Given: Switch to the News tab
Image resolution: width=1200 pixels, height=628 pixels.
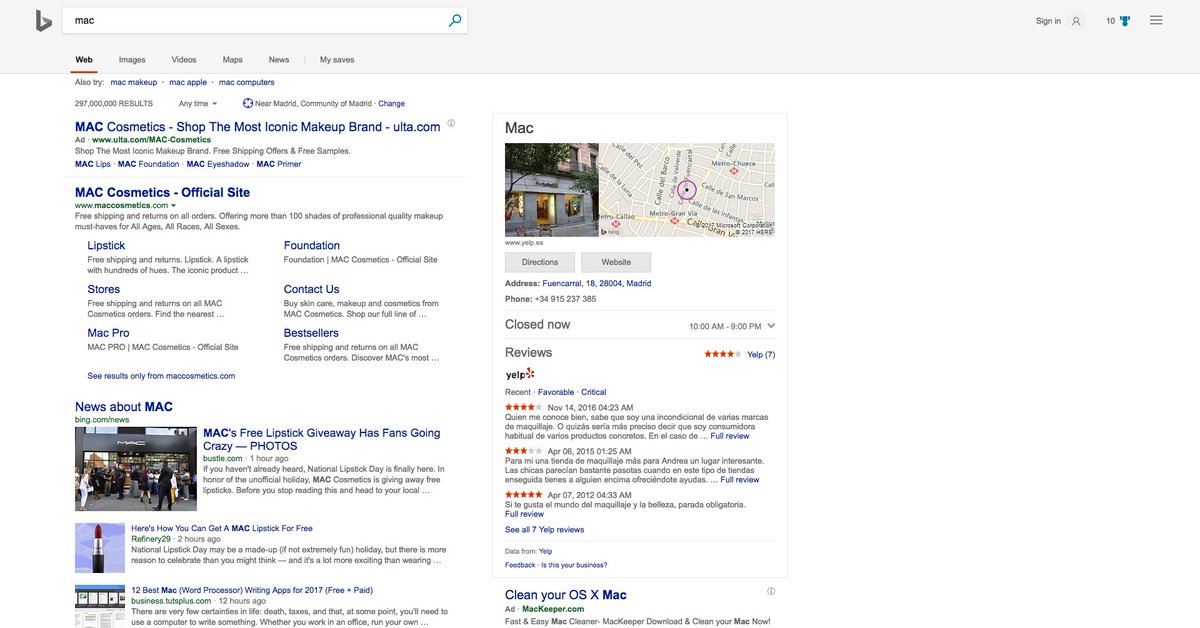Looking at the screenshot, I should coord(279,60).
